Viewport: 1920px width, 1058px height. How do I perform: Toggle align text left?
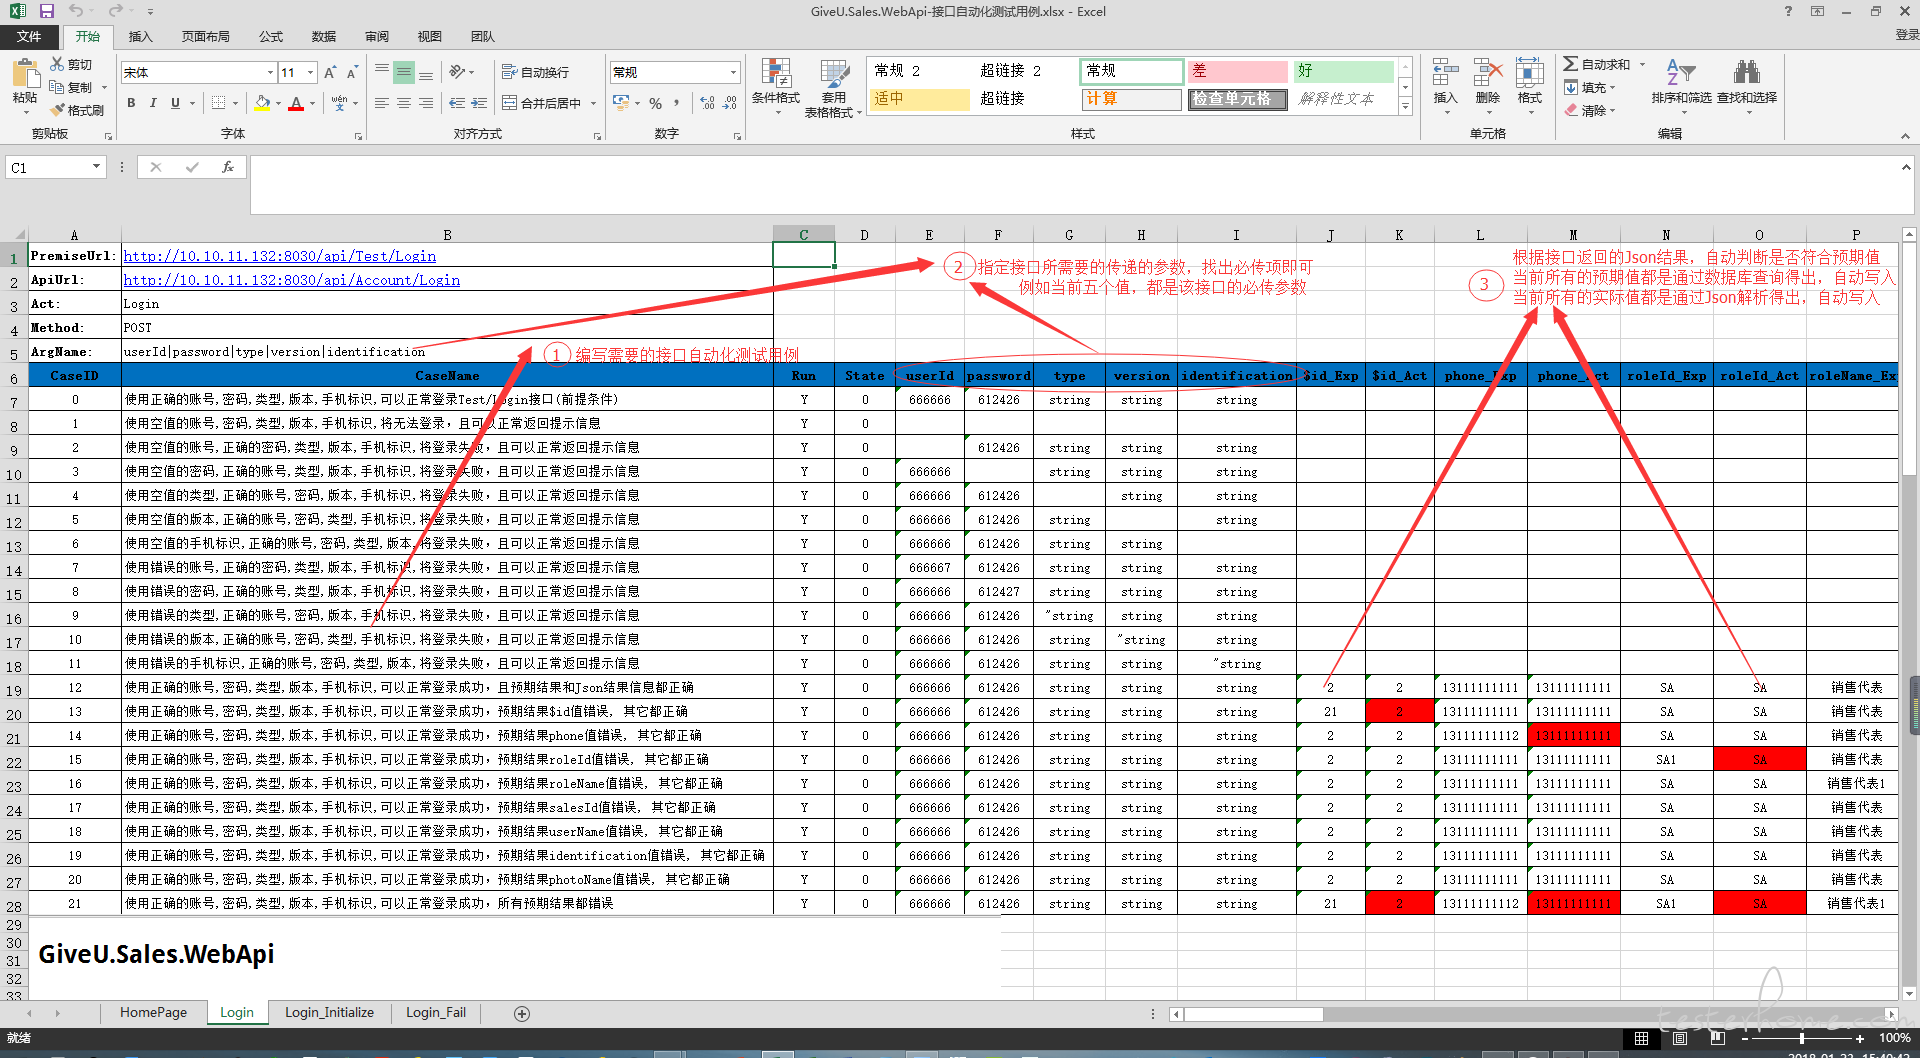point(382,103)
